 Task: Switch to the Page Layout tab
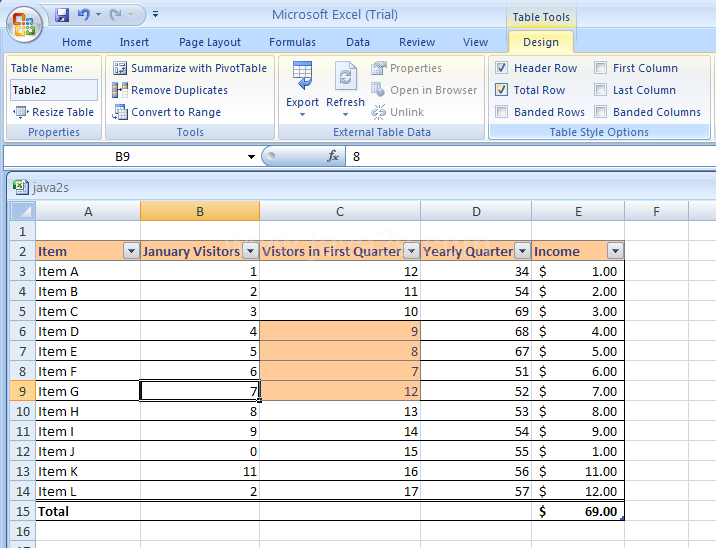click(x=210, y=42)
